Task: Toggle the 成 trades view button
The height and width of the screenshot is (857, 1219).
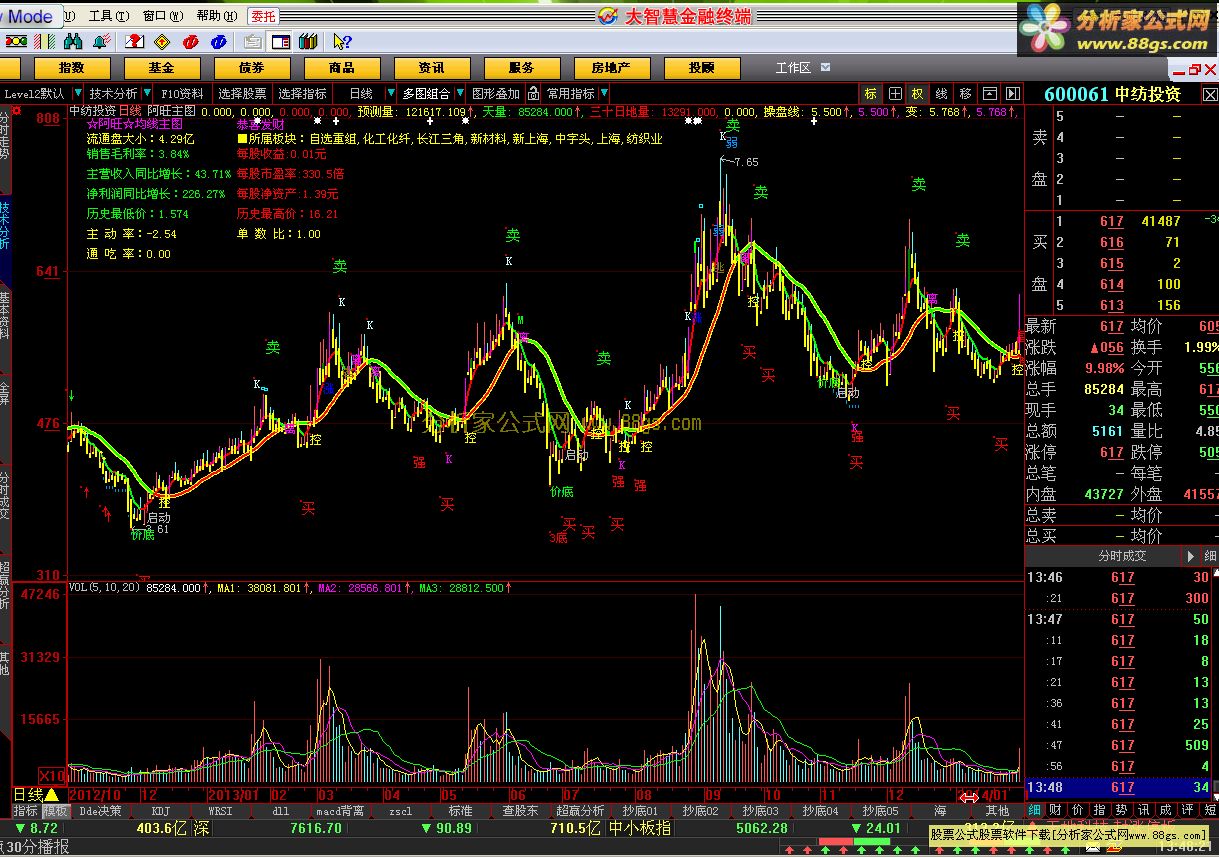Action: [x=1166, y=809]
